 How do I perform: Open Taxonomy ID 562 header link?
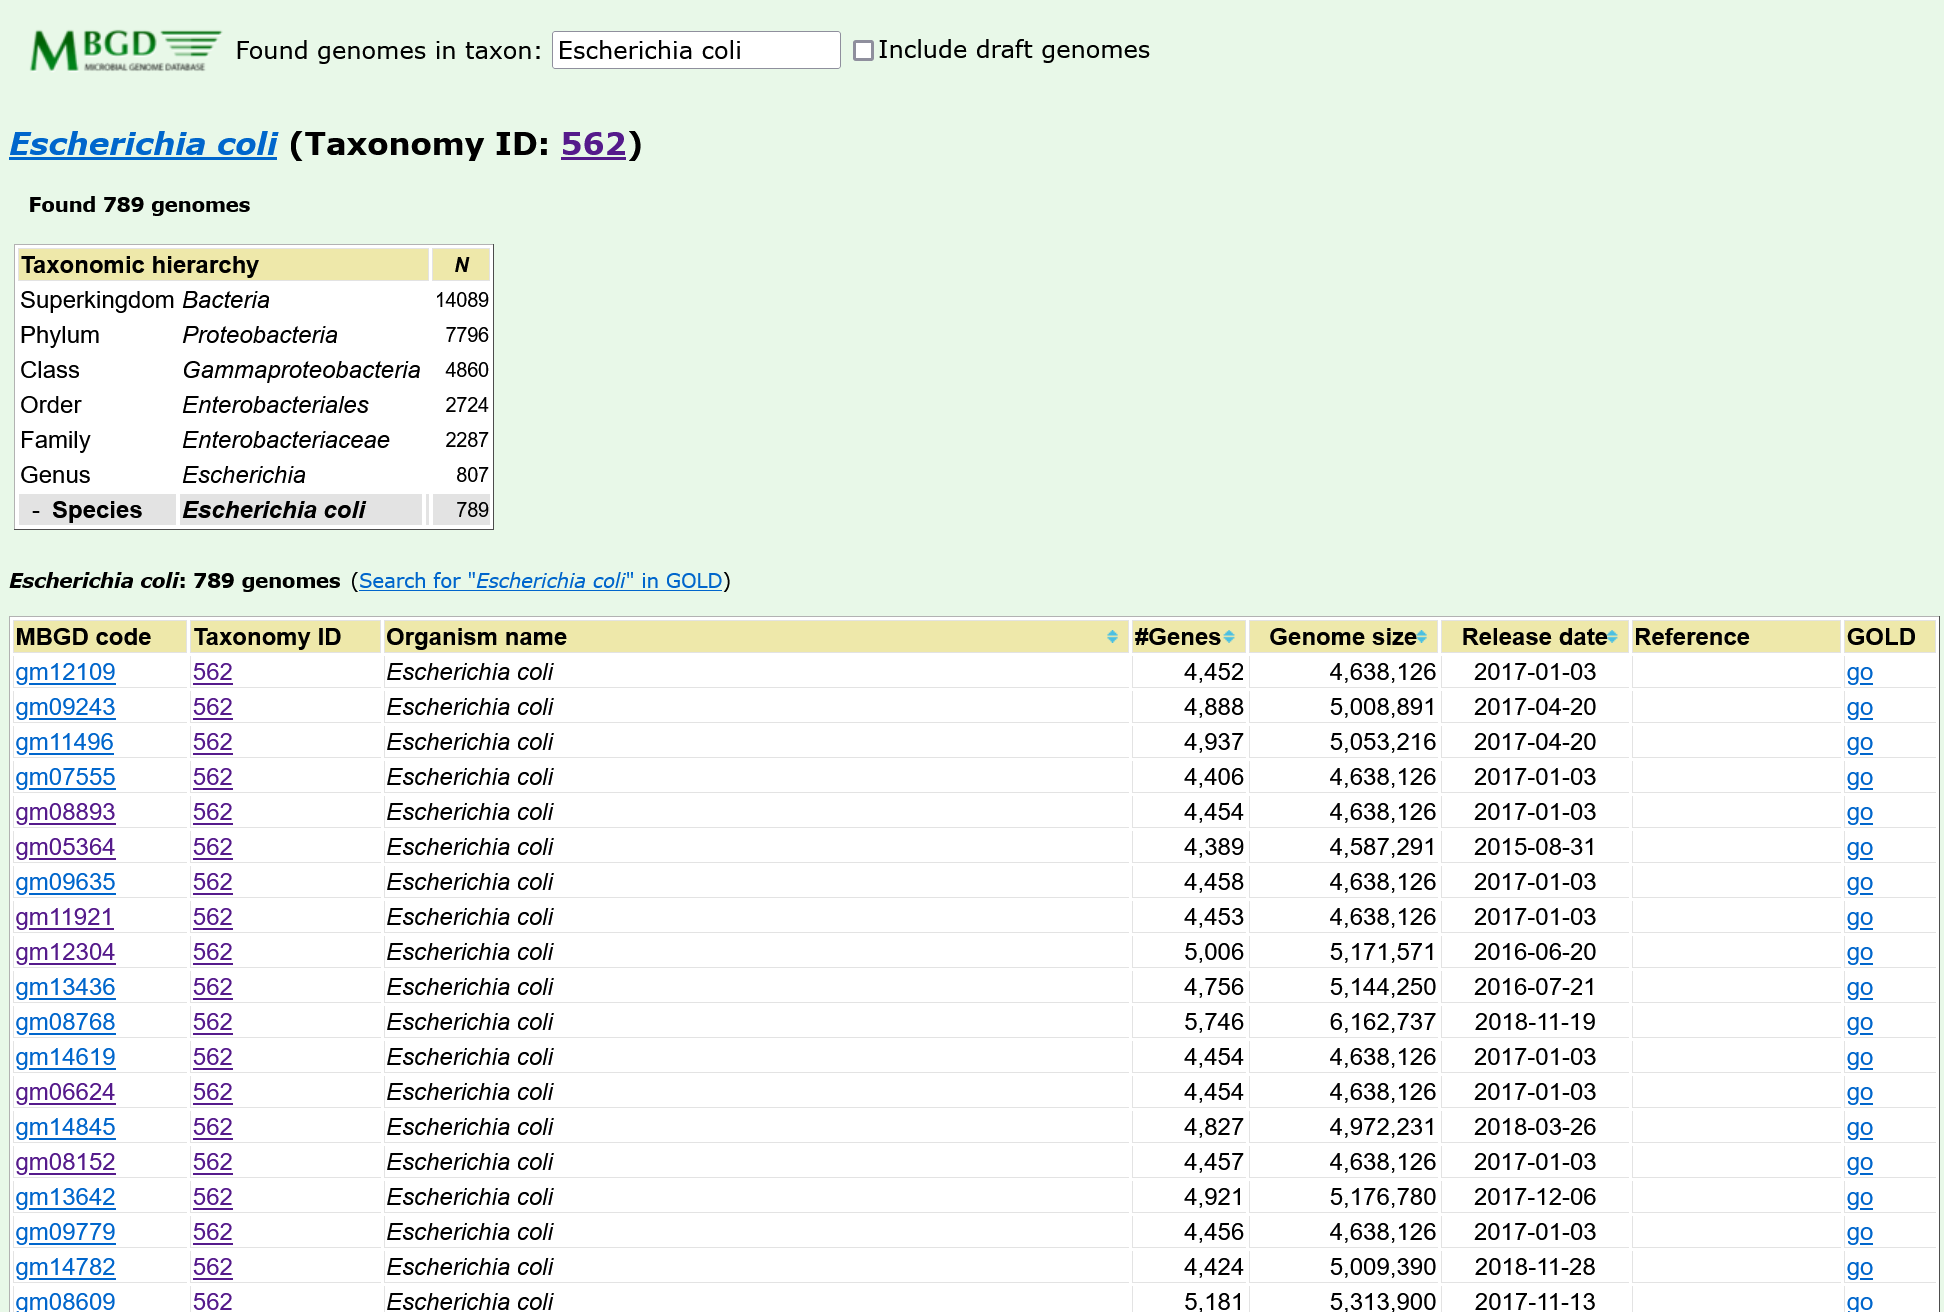coord(593,144)
